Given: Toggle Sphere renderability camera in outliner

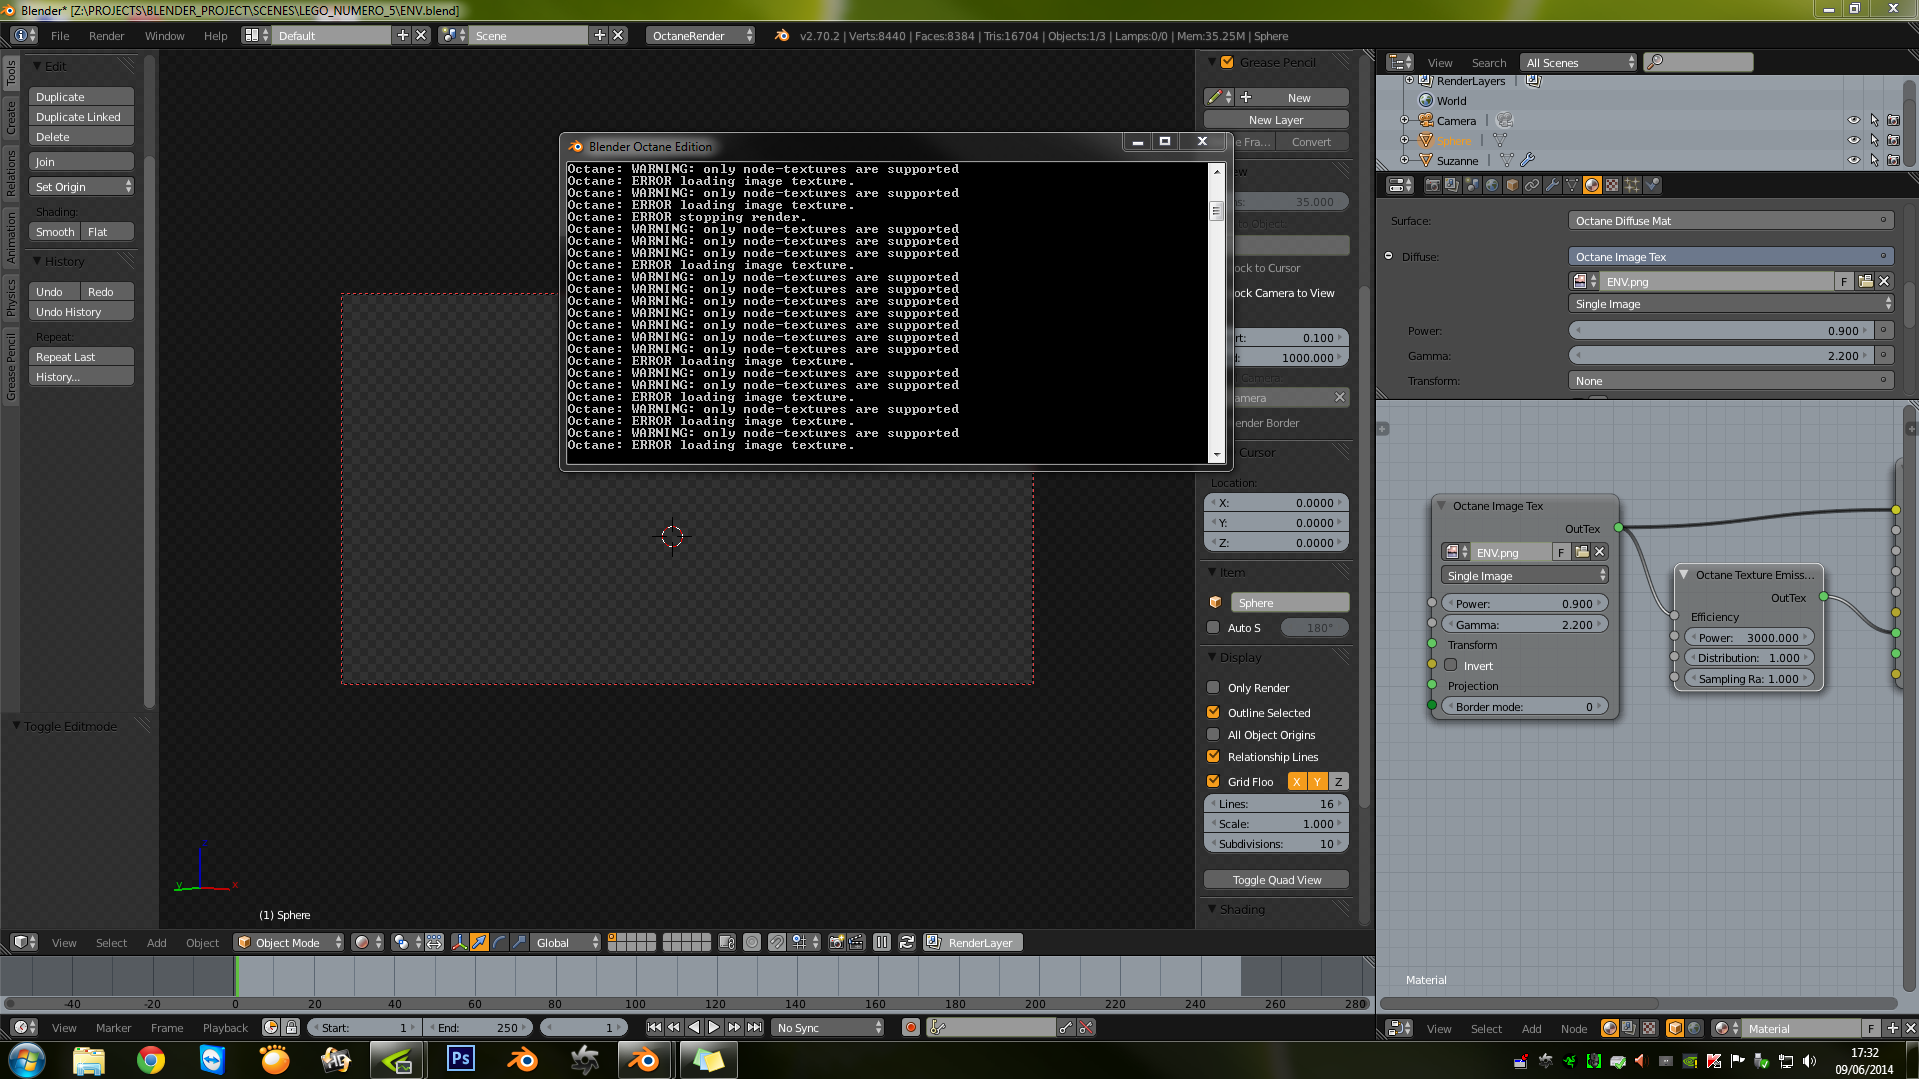Looking at the screenshot, I should 1893,140.
